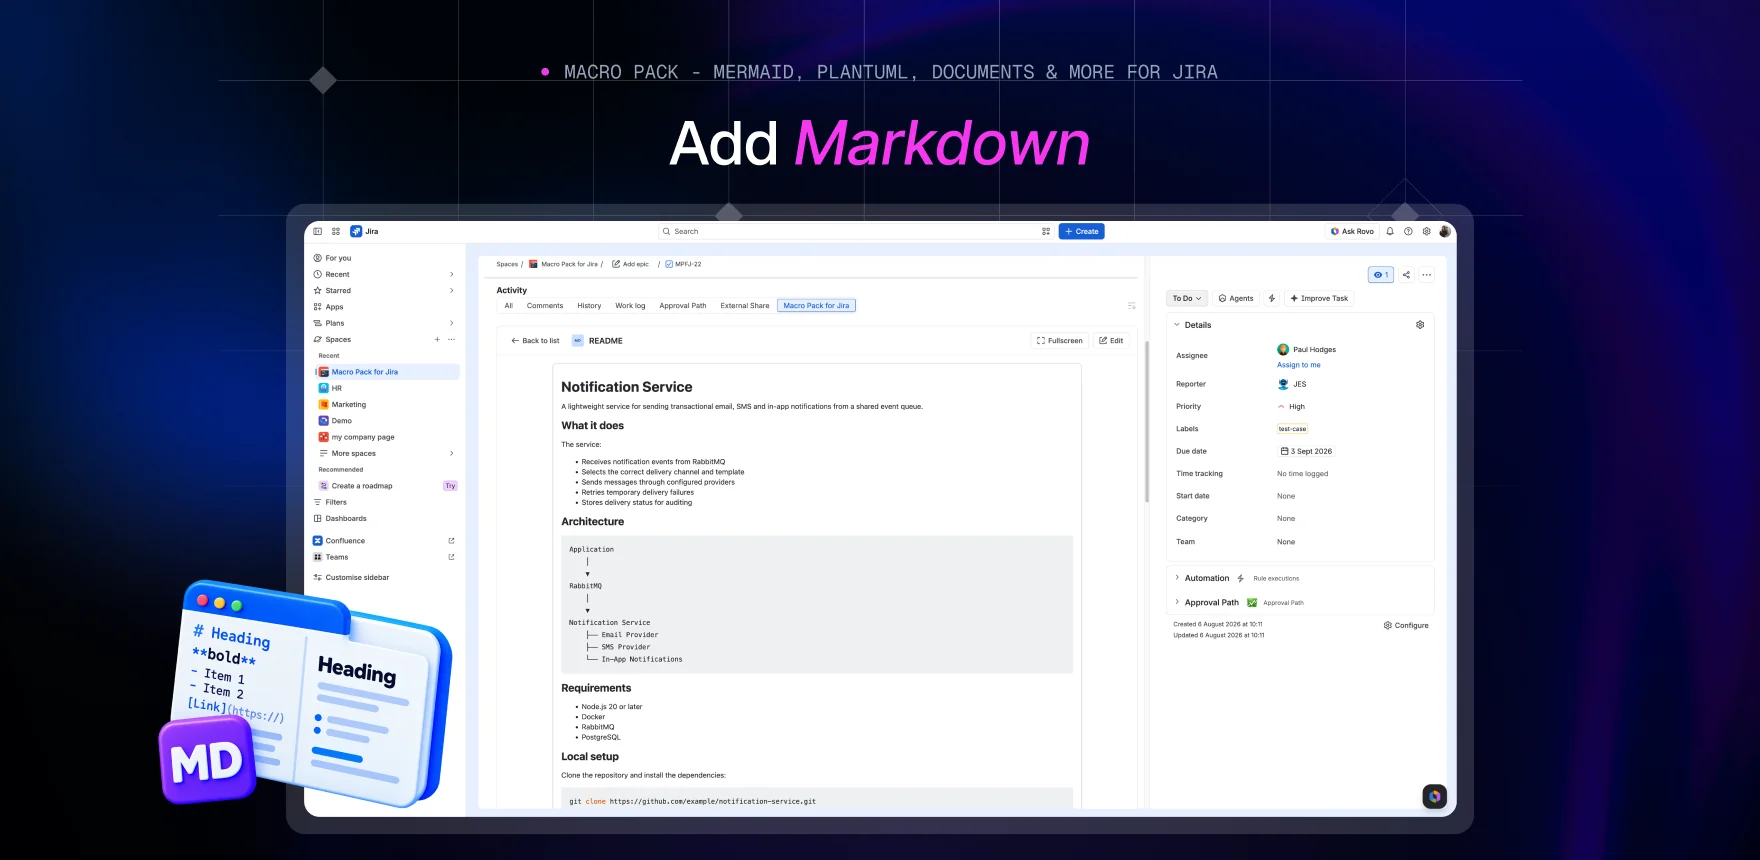Open the External Share tab
Screen dimensions: 1760x860
[x=745, y=306]
